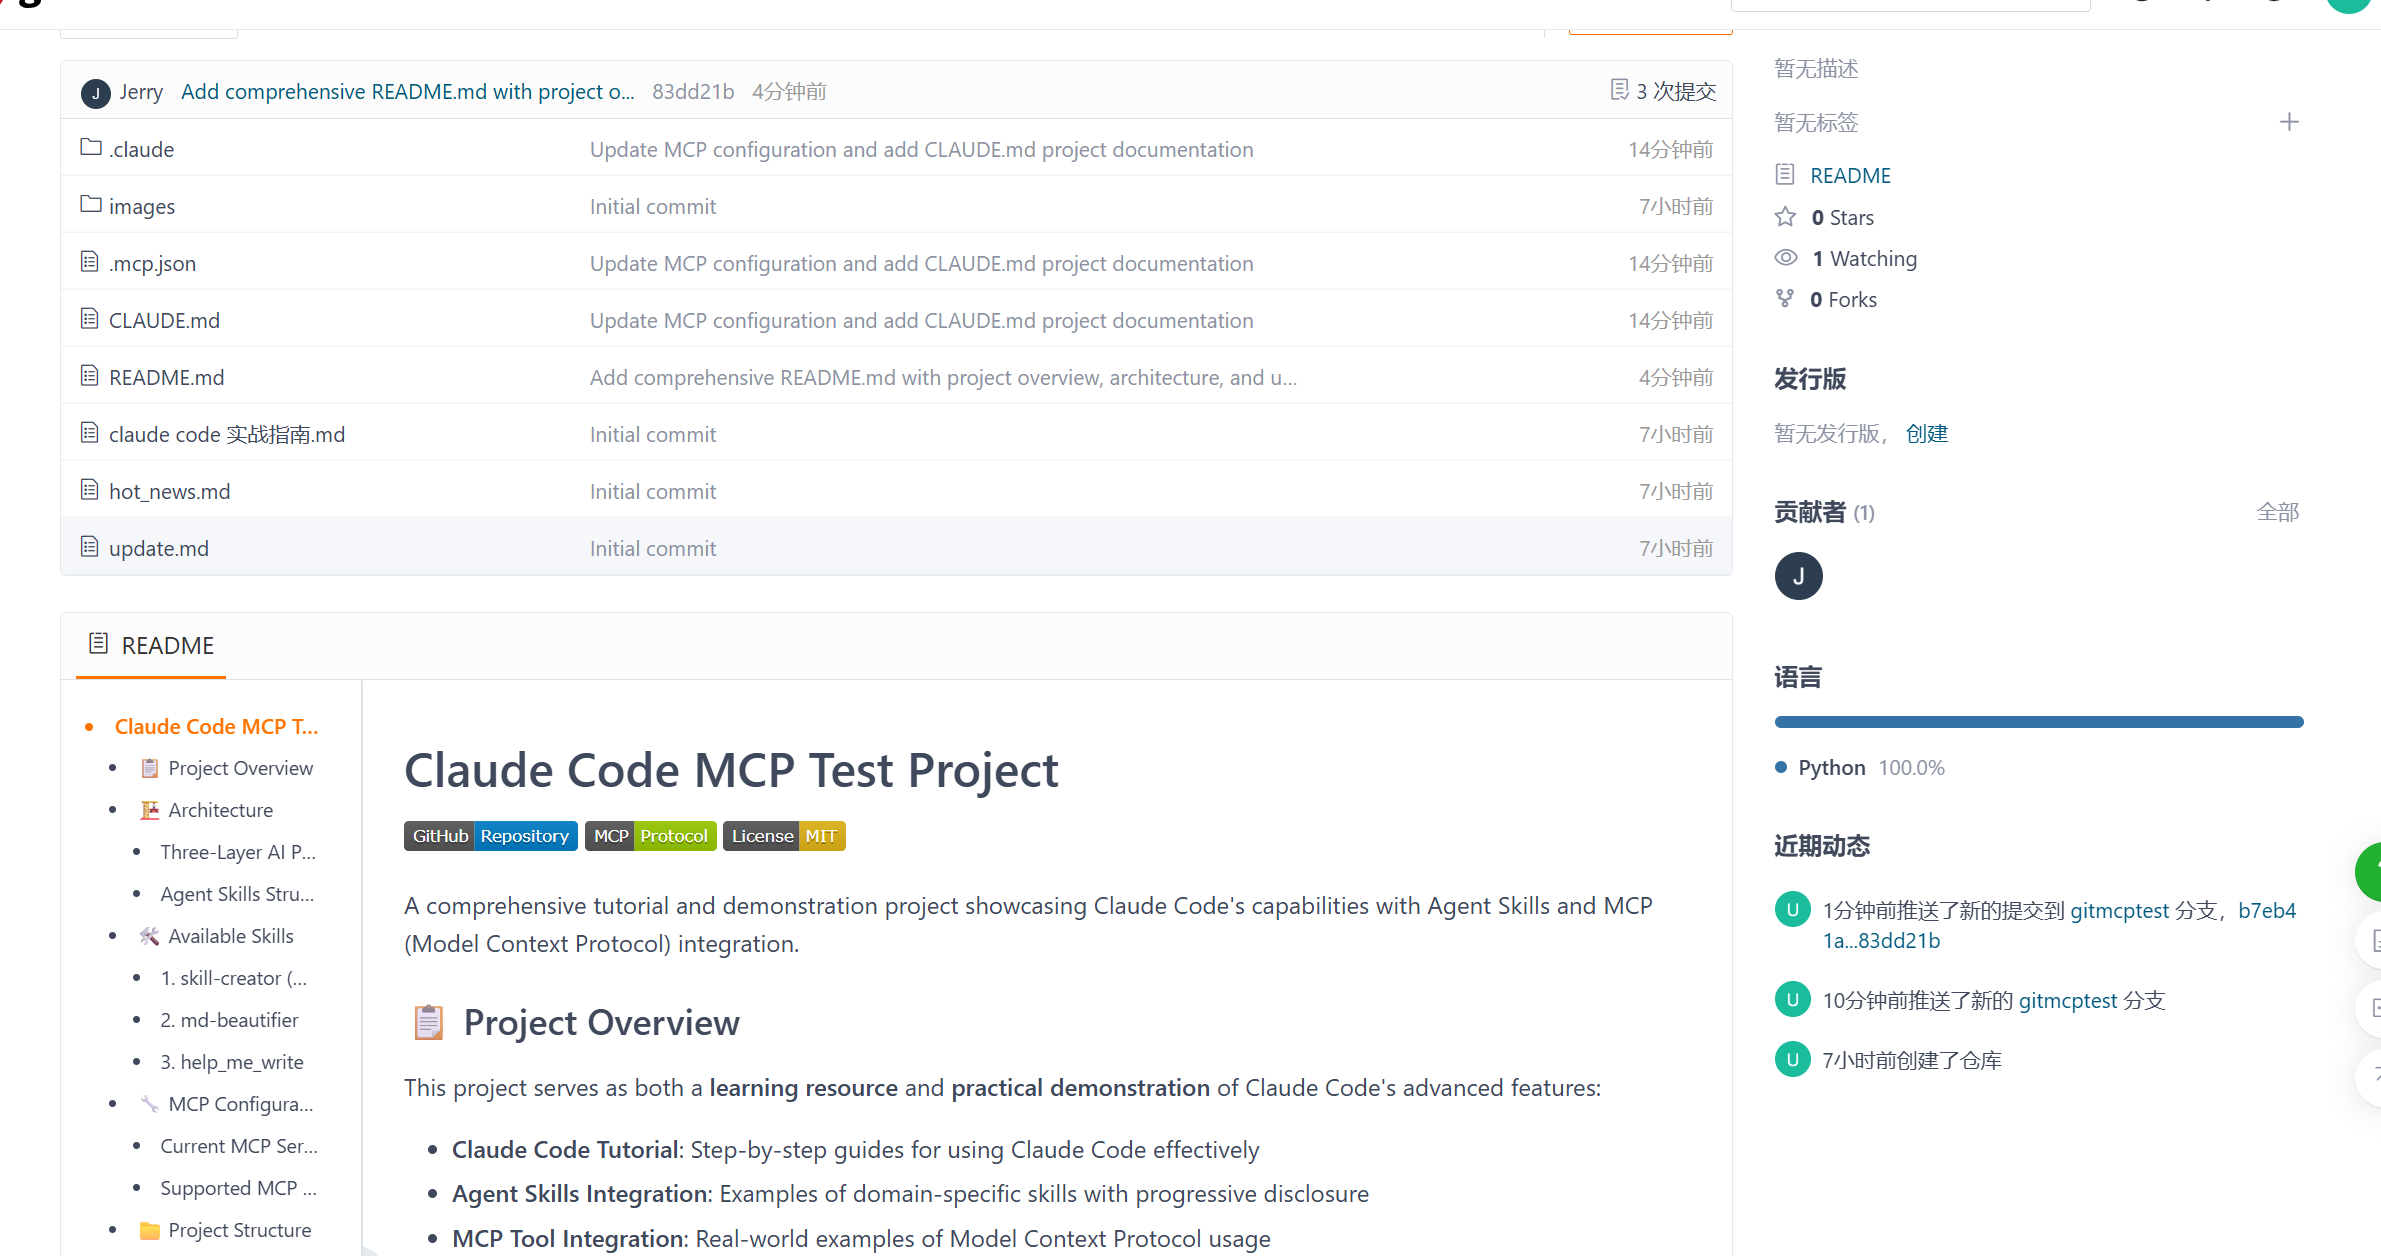
Task: Go to Available Skills outline entry
Action: point(230,936)
